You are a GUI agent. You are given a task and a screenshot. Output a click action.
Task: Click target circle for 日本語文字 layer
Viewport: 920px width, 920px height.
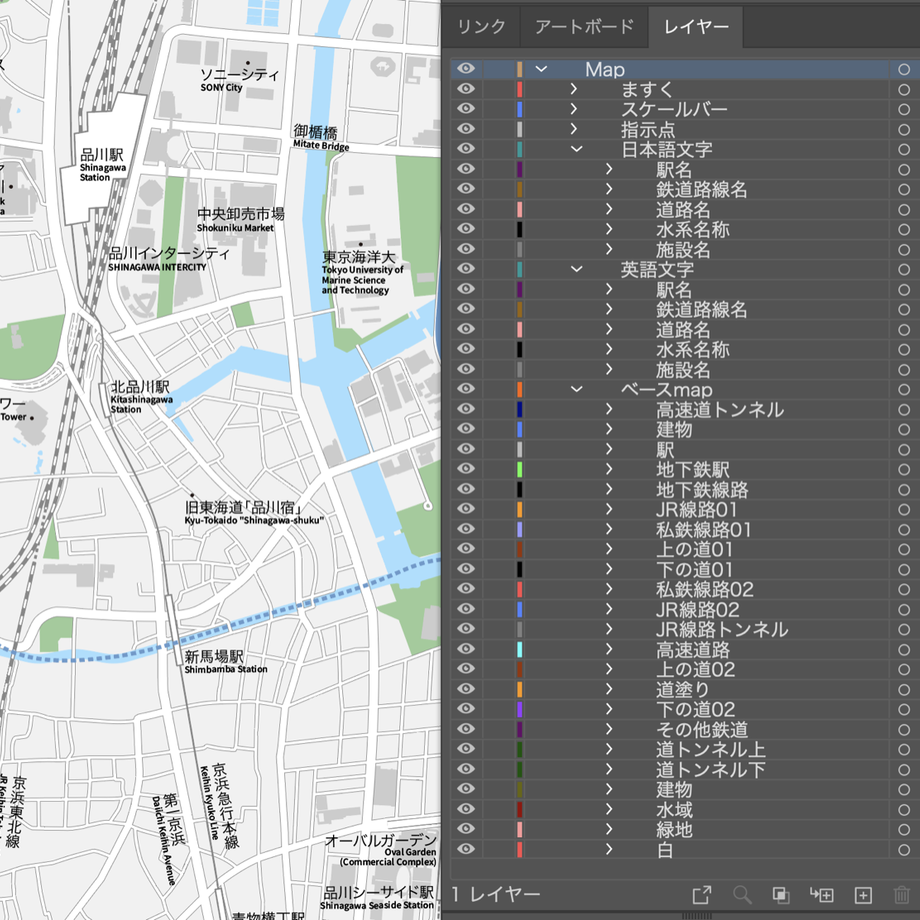tap(904, 149)
